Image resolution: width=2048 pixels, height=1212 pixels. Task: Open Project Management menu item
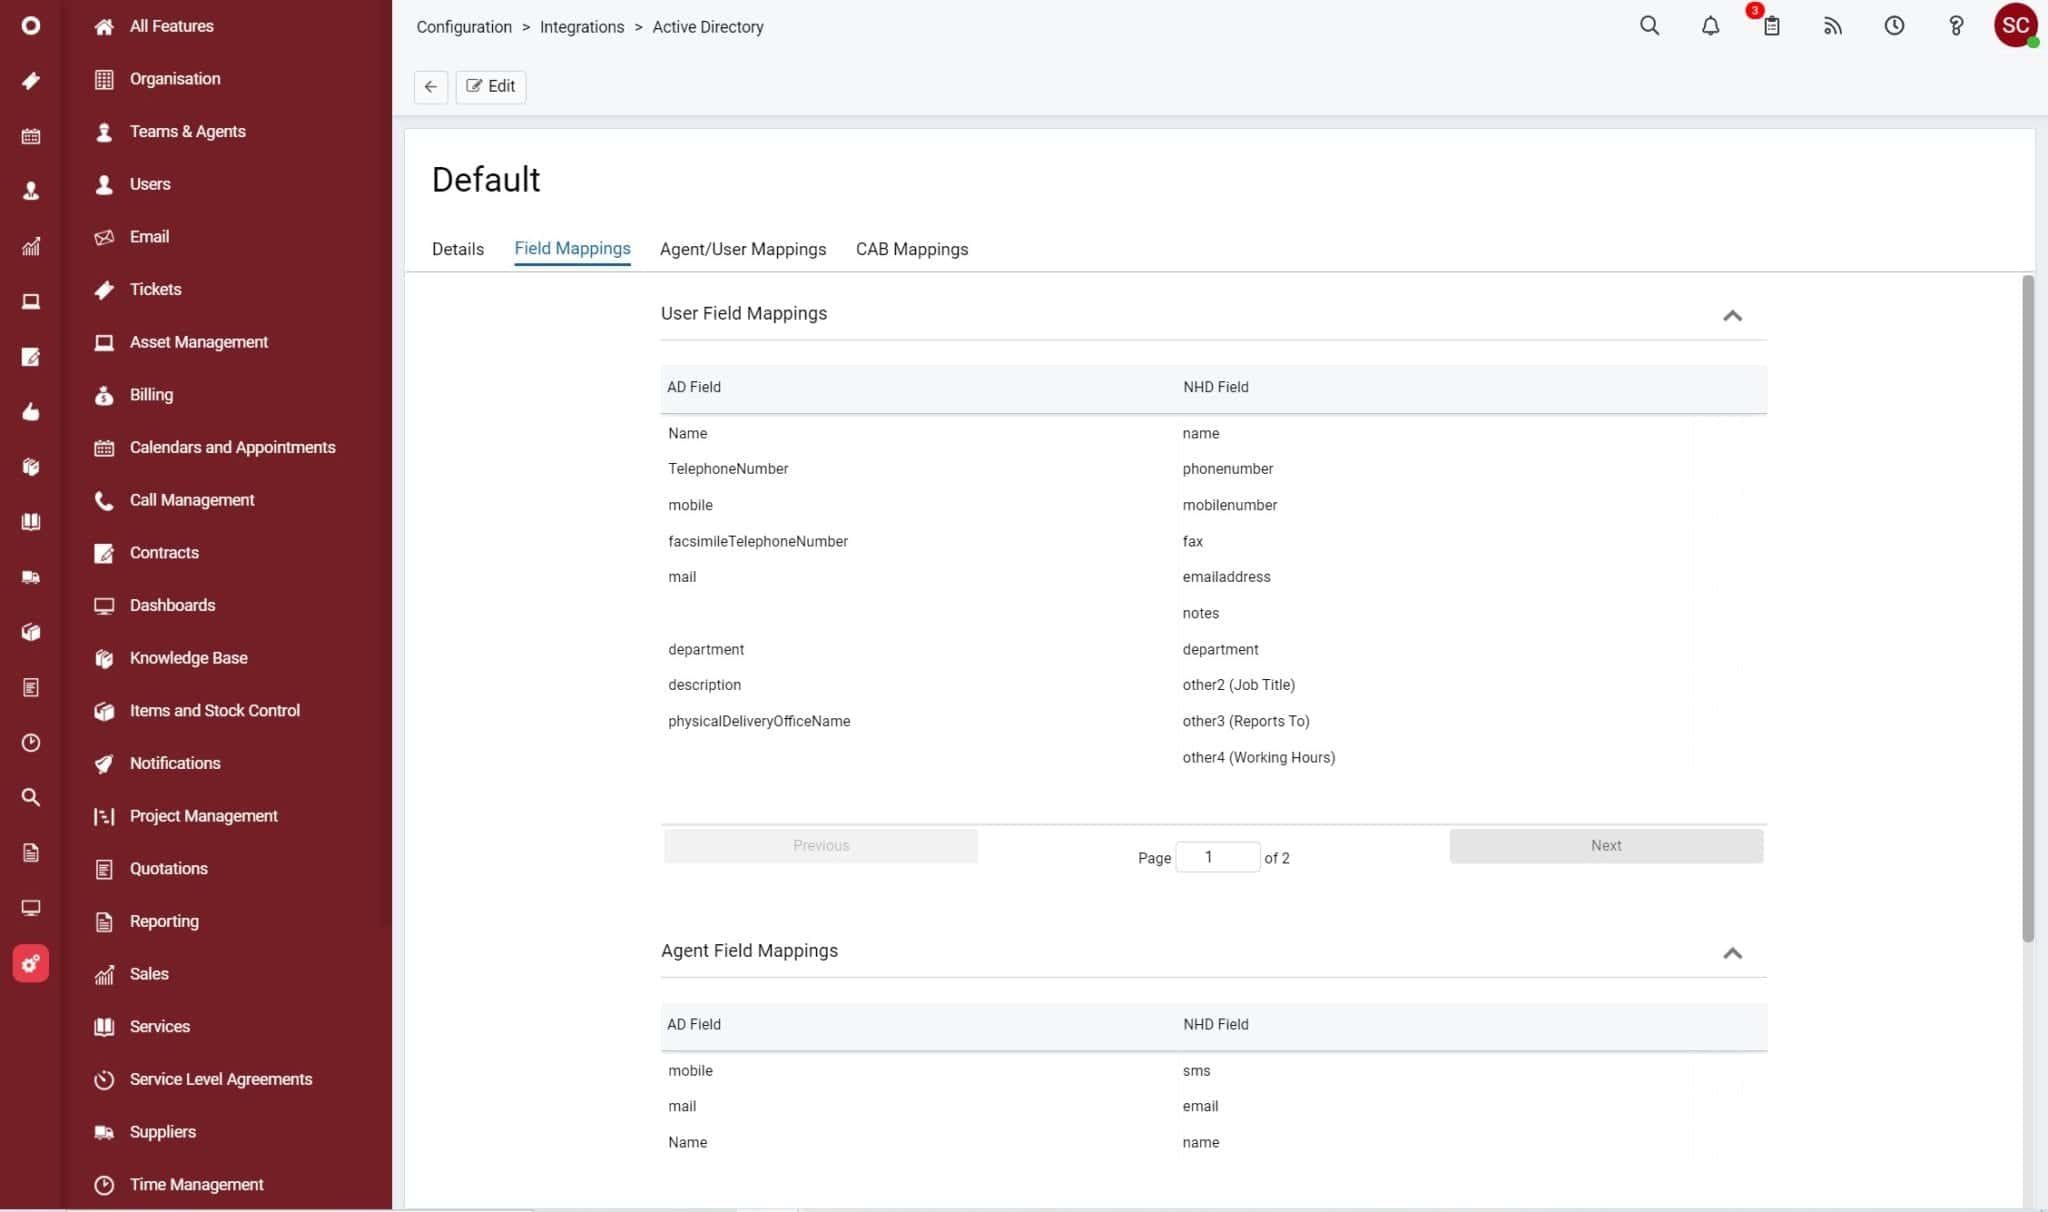coord(203,816)
